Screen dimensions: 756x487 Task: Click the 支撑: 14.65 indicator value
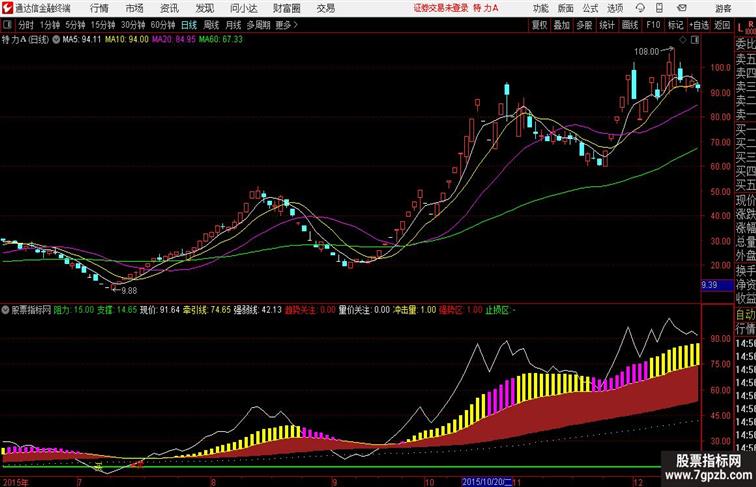(x=117, y=310)
